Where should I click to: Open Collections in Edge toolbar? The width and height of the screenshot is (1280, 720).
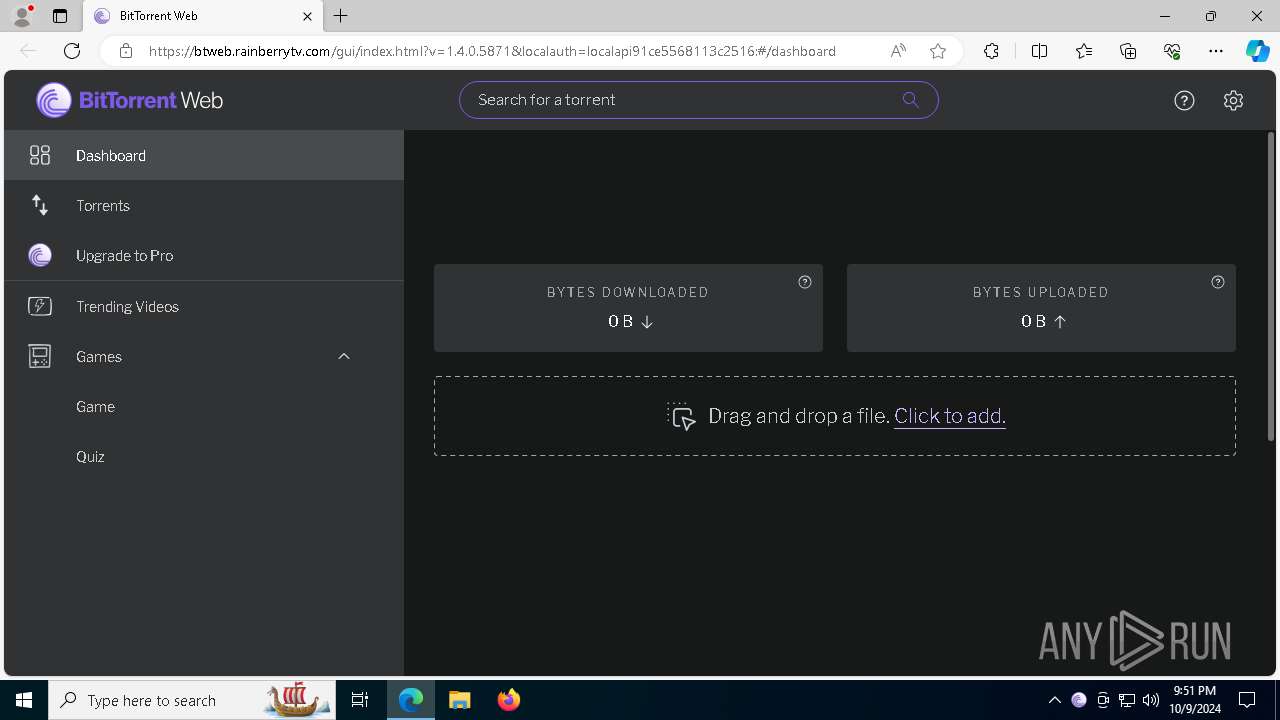pos(1128,51)
